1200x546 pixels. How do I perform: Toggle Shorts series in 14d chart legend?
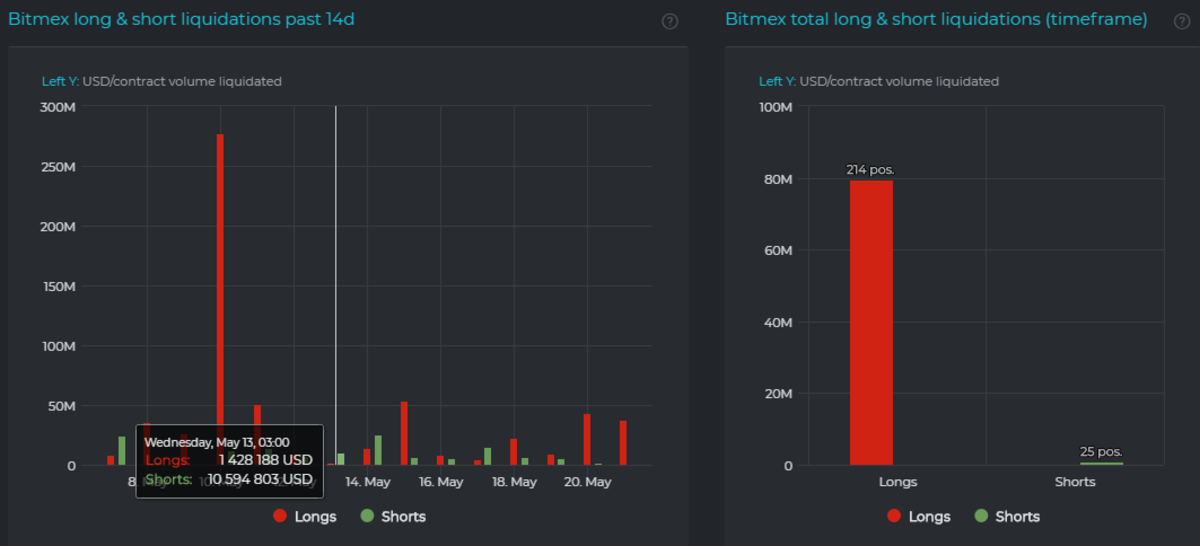393,517
